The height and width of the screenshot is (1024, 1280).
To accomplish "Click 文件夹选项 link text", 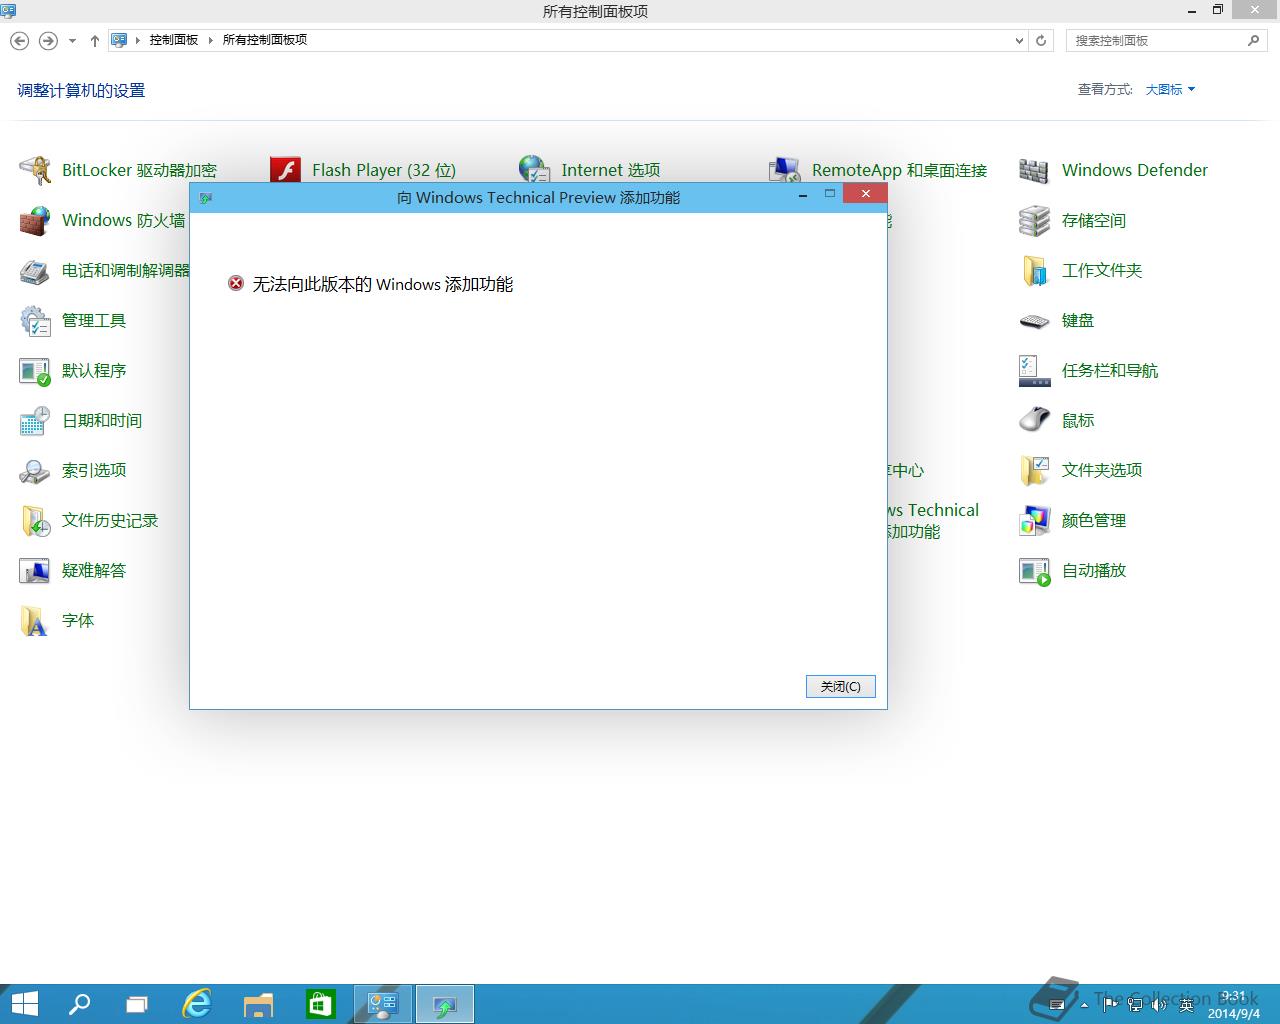I will click(x=1102, y=470).
